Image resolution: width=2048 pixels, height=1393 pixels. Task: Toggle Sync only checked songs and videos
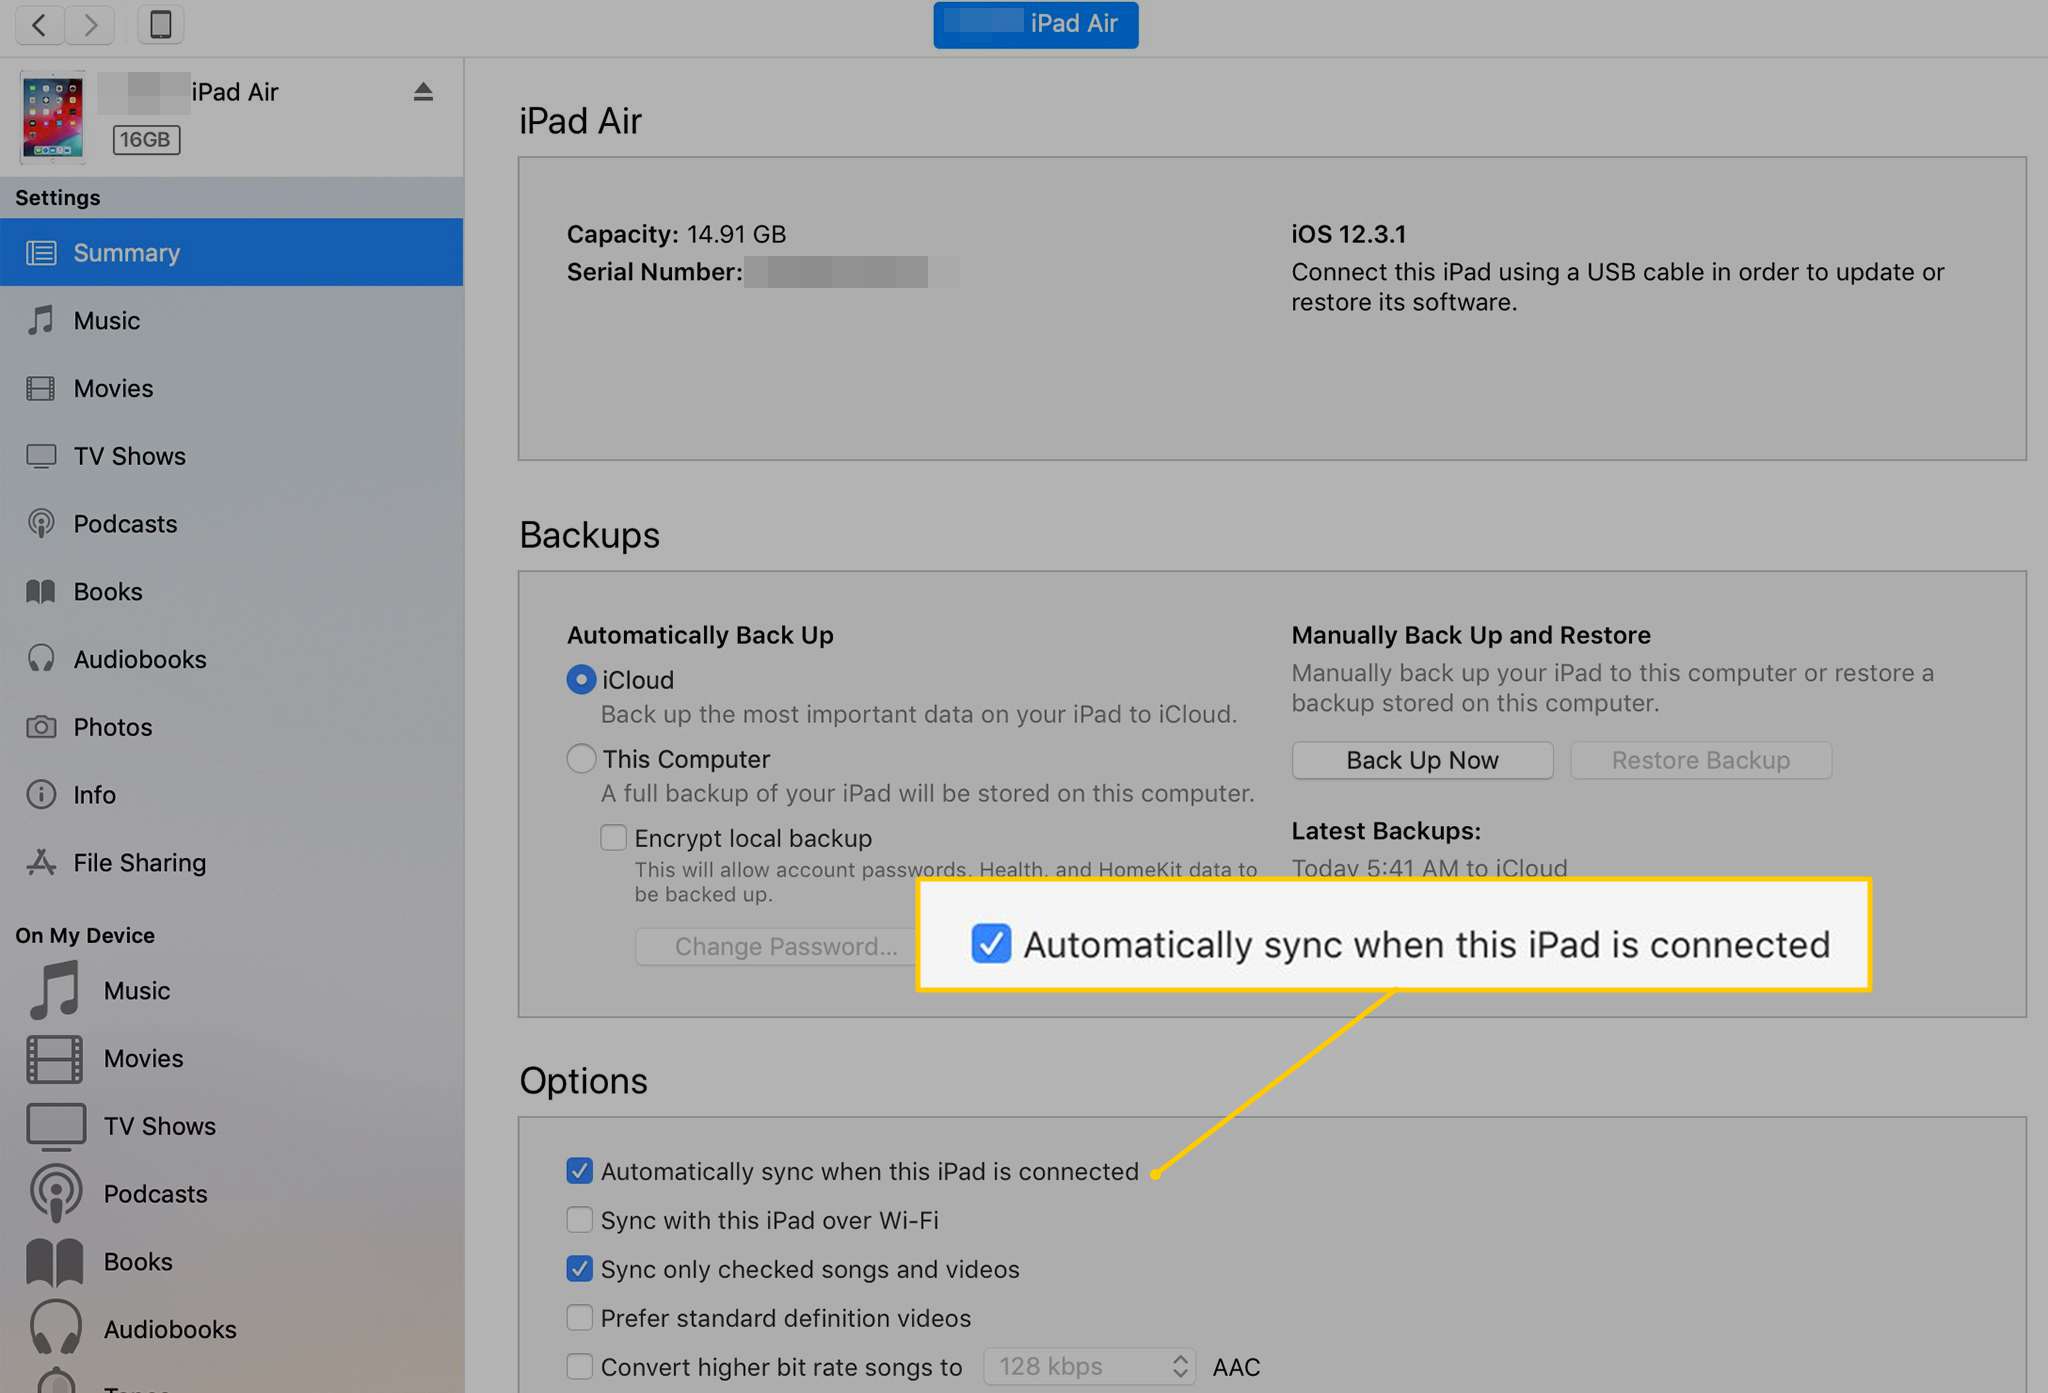pyautogui.click(x=579, y=1269)
